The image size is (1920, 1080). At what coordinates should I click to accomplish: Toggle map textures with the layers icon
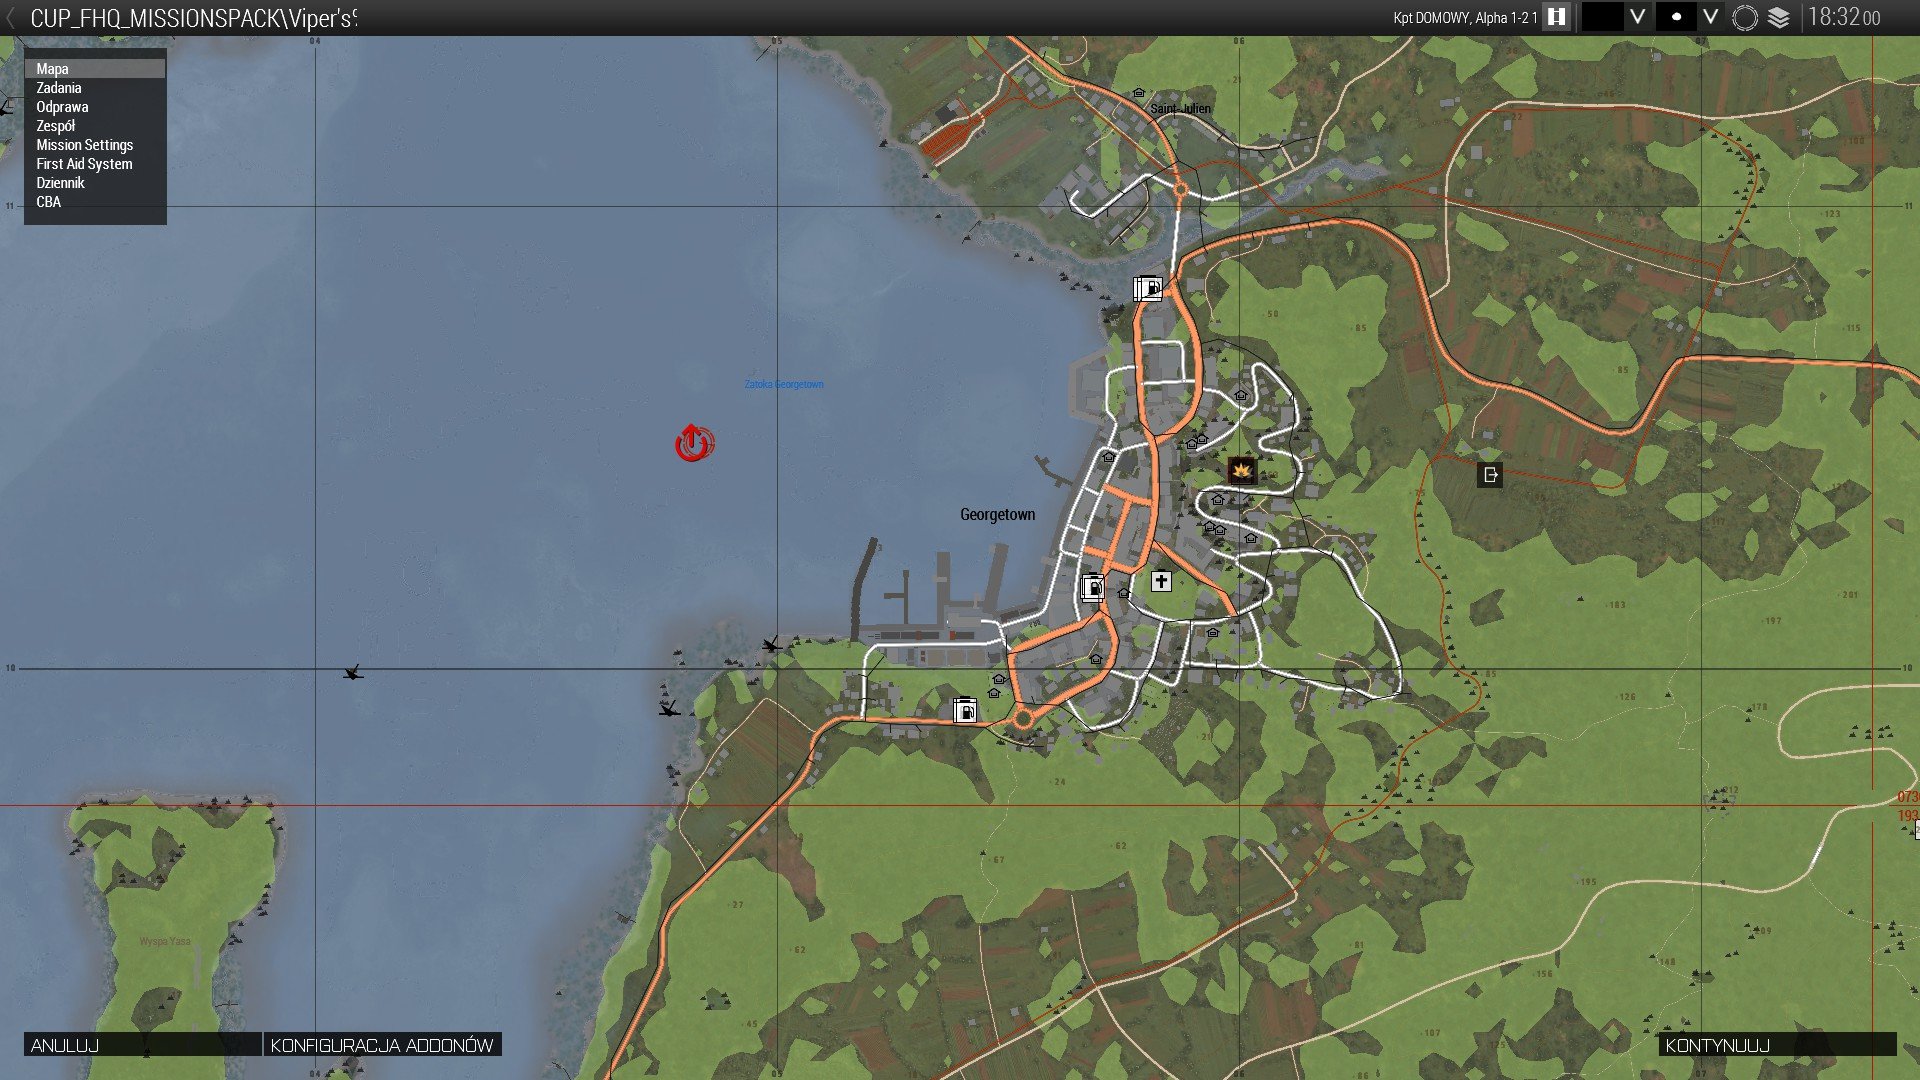[1778, 17]
